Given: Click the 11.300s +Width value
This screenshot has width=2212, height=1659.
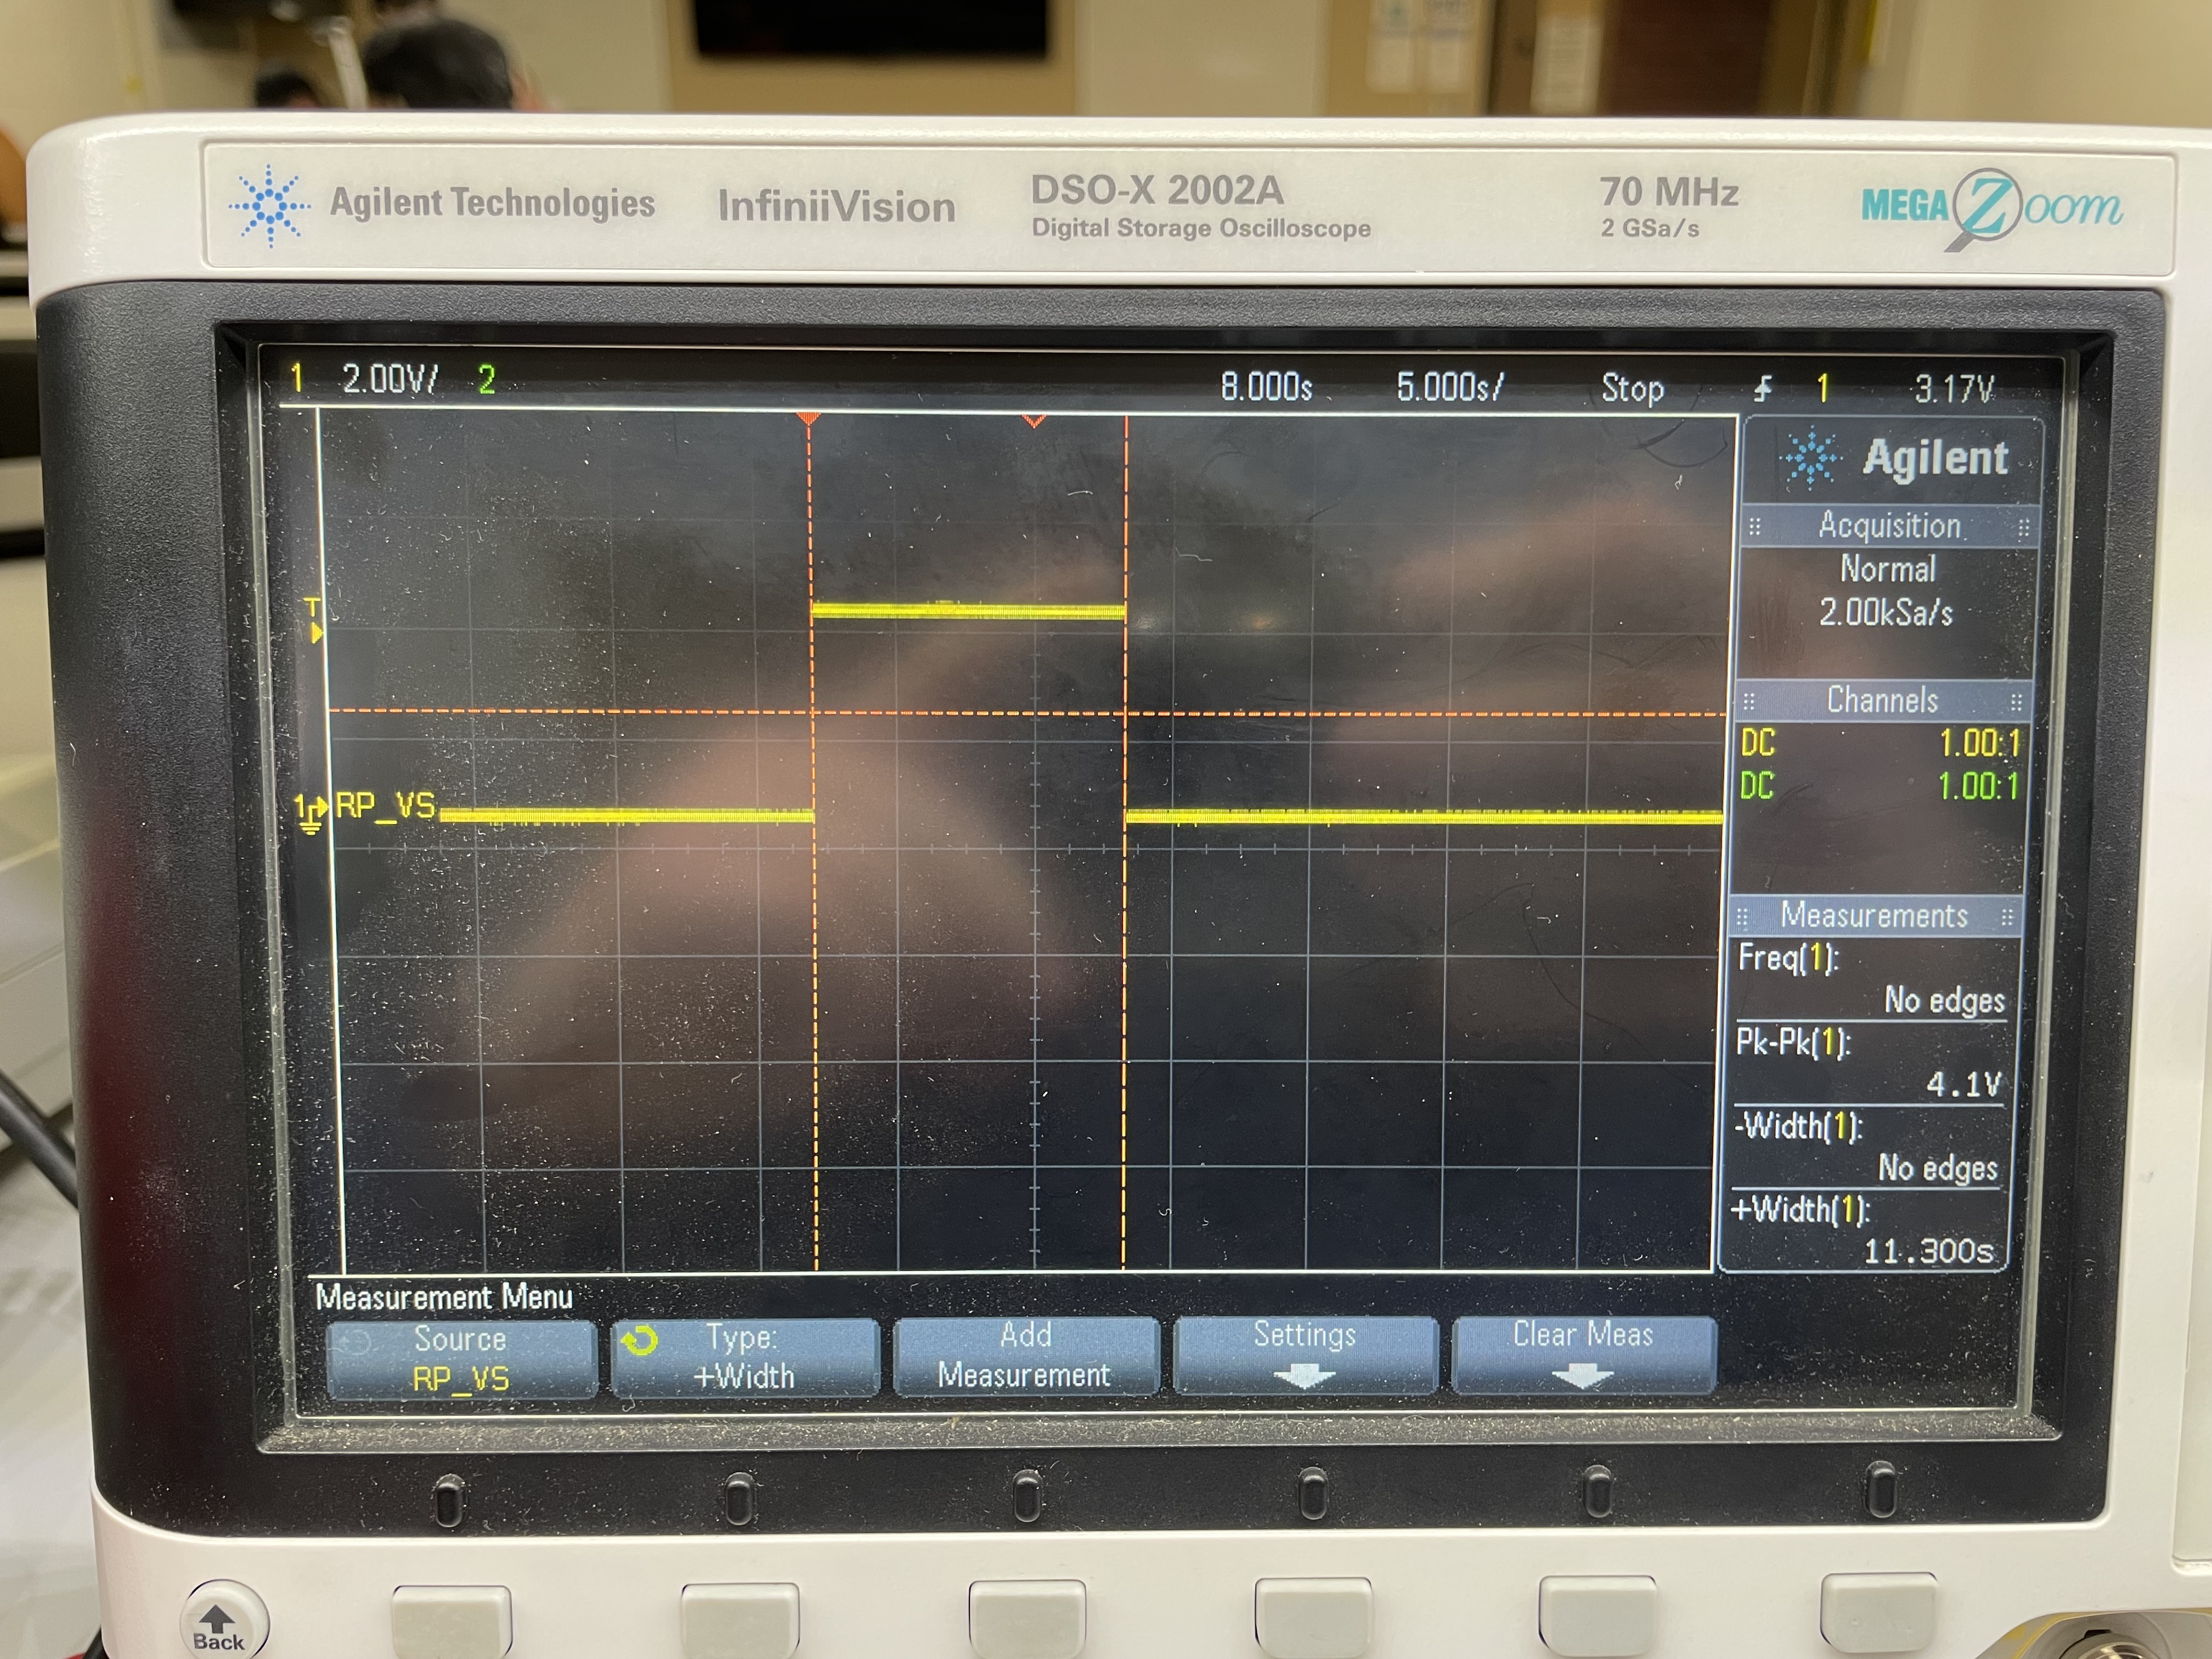Looking at the screenshot, I should coord(1929,1251).
